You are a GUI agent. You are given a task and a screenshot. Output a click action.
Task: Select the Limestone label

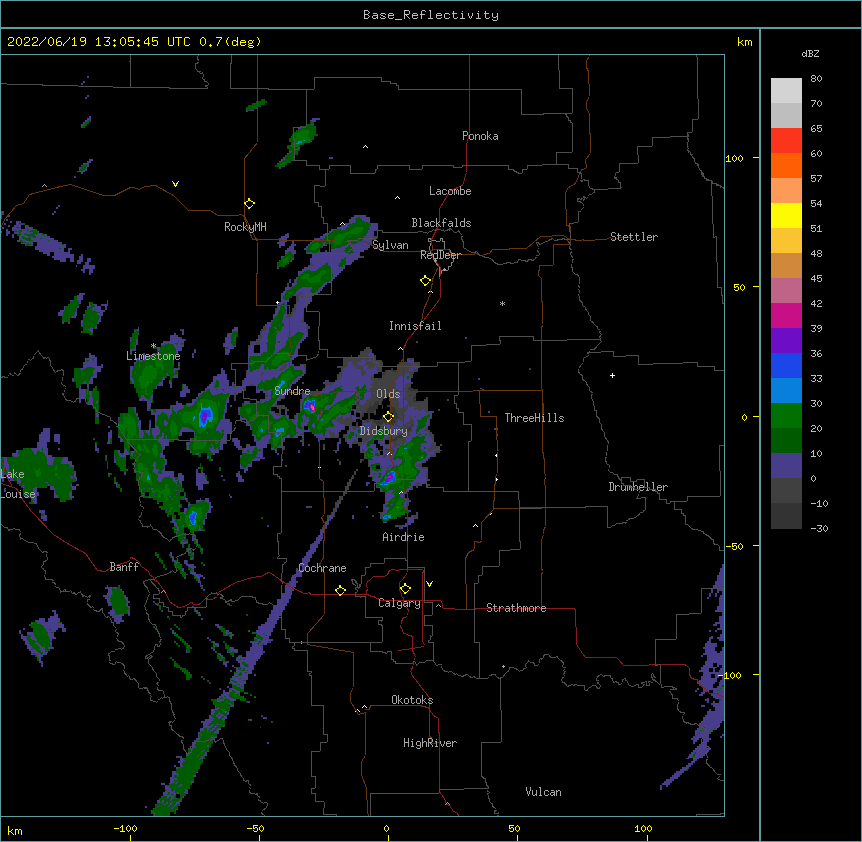click(153, 356)
